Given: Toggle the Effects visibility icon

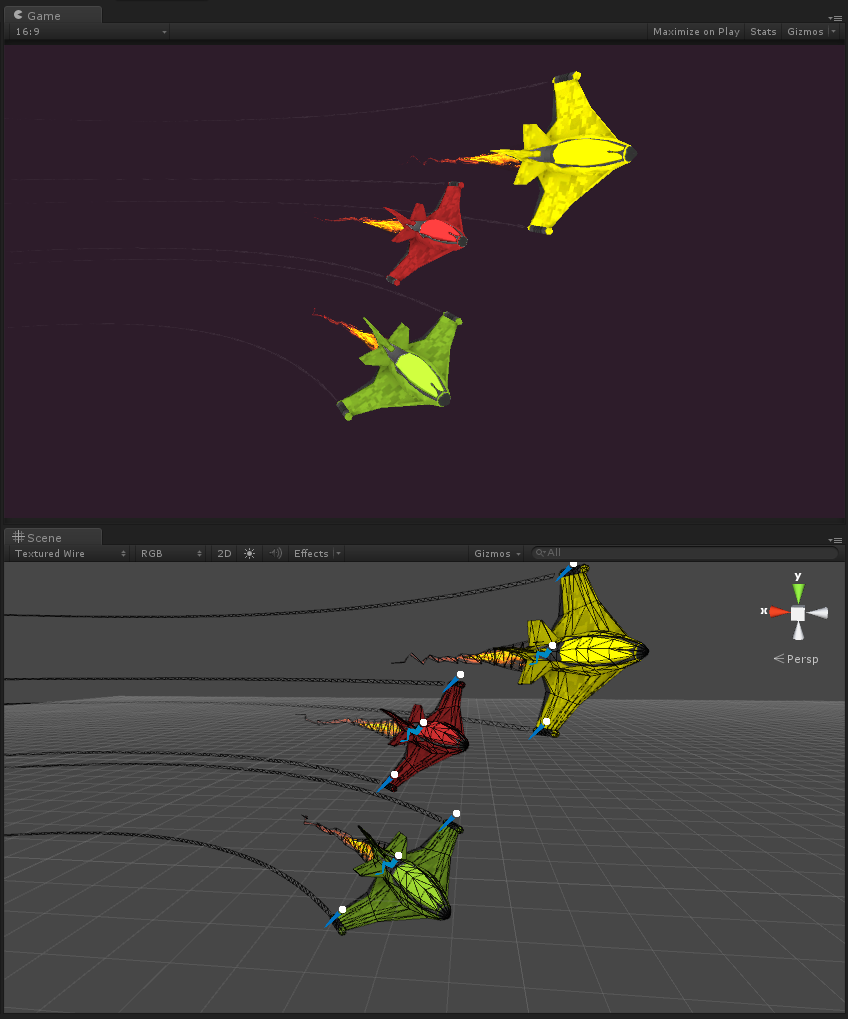Looking at the screenshot, I should point(310,553).
